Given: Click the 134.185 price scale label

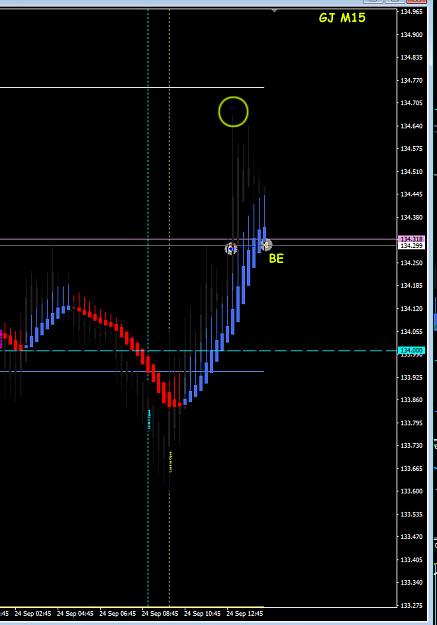Looking at the screenshot, I should coord(411,285).
